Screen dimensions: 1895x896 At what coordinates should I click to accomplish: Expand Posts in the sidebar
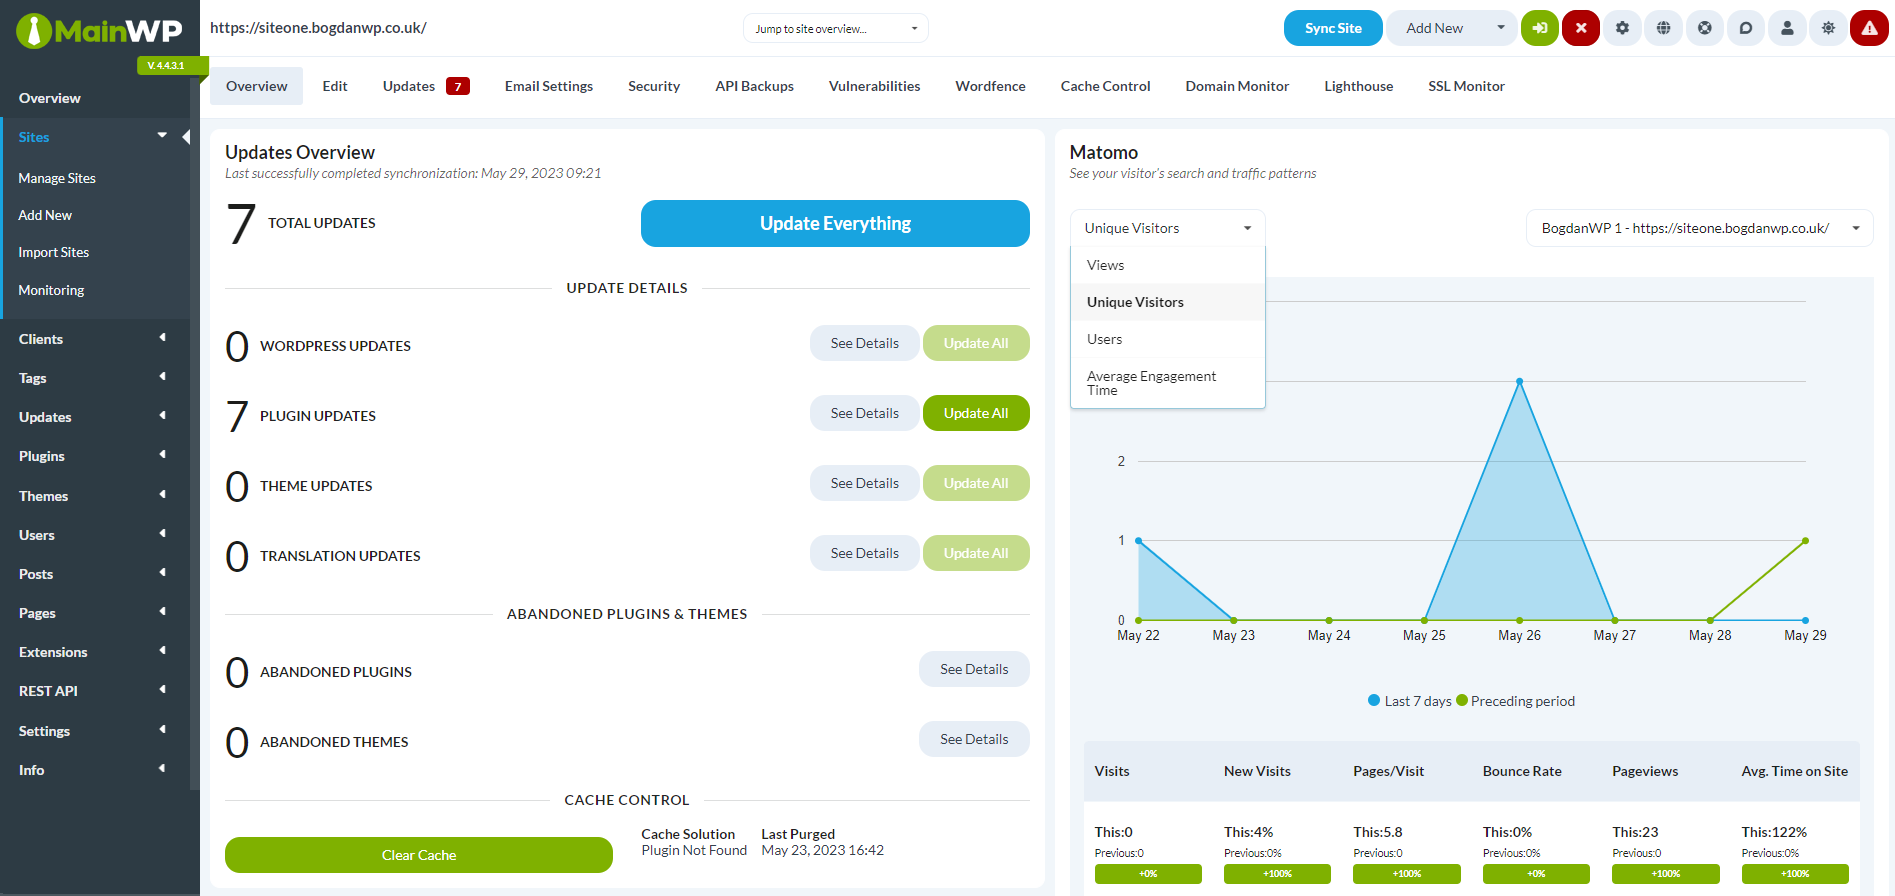pos(162,573)
